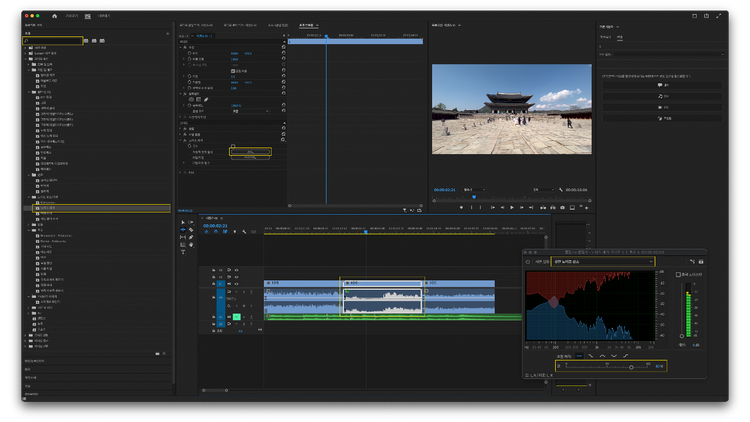Open the preset dropdown in the denoise effect window
The width and height of the screenshot is (750, 422).
(602, 262)
